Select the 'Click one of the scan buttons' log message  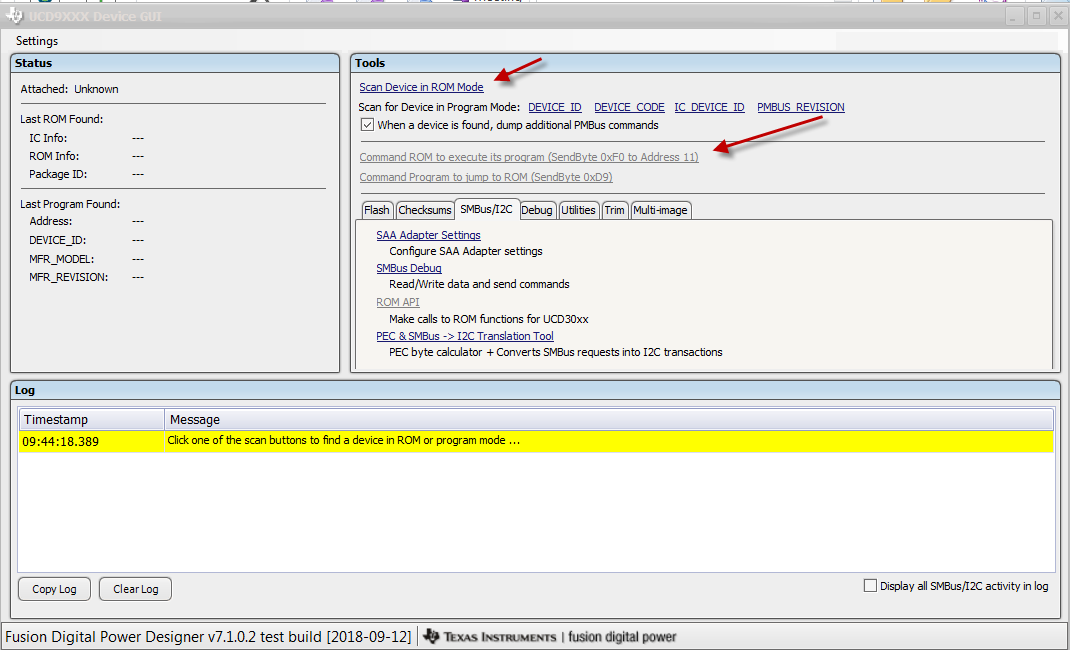(x=609, y=441)
